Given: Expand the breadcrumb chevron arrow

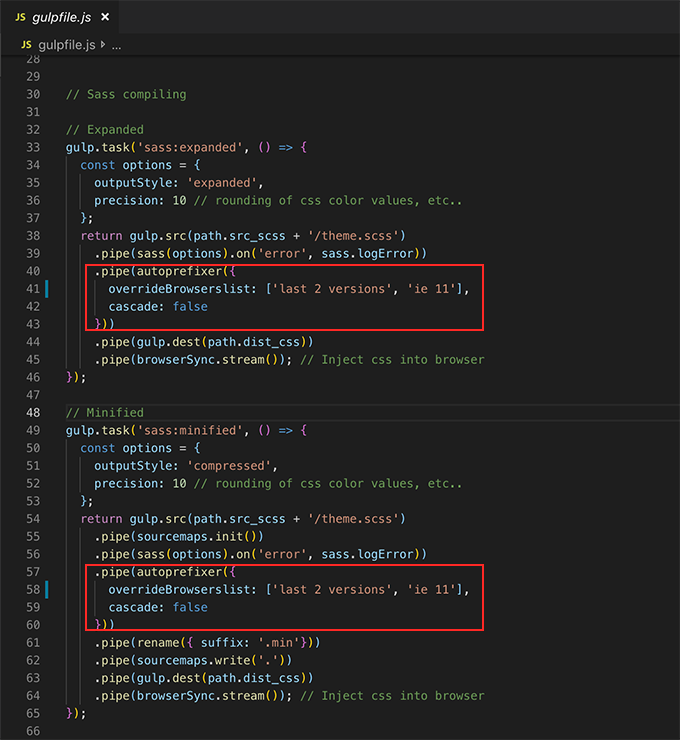Looking at the screenshot, I should pyautogui.click(x=103, y=45).
